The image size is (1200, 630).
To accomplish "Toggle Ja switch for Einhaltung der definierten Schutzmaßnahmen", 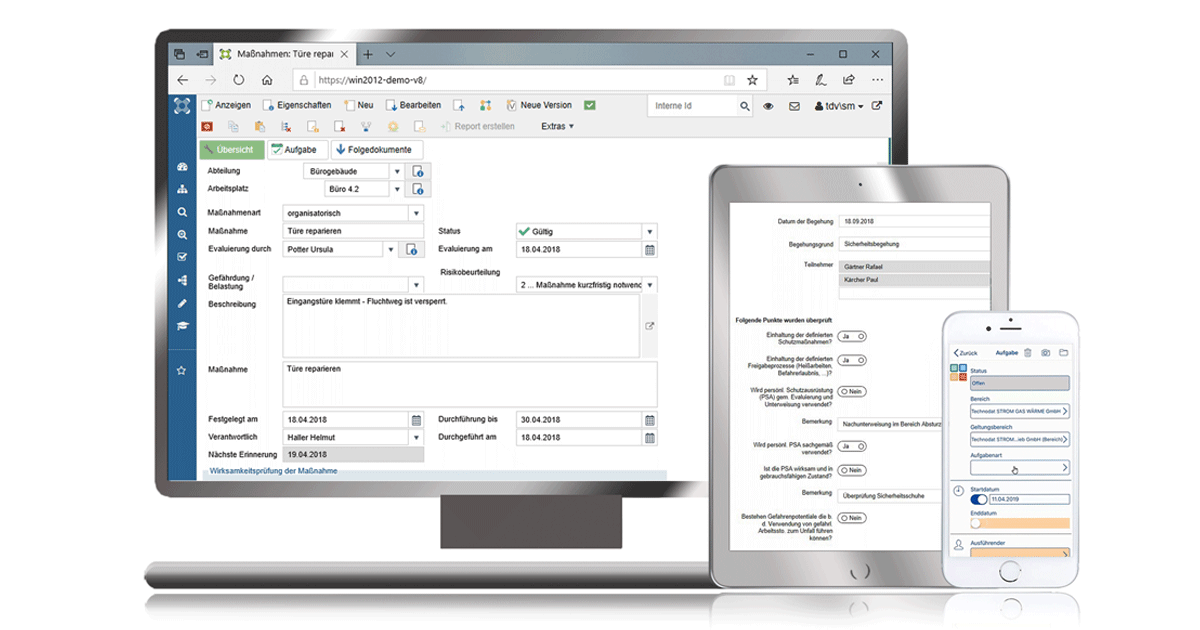I will click(853, 336).
